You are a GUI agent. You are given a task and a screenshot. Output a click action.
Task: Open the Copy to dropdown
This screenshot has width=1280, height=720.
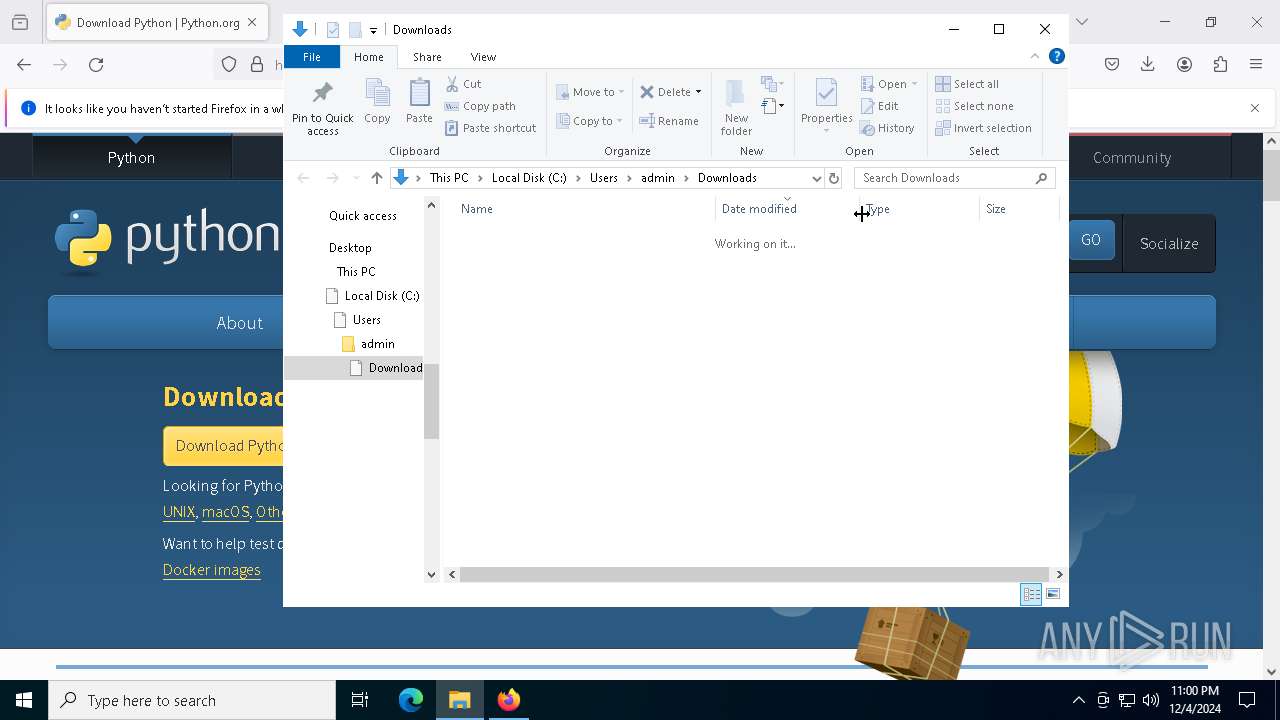(x=590, y=121)
